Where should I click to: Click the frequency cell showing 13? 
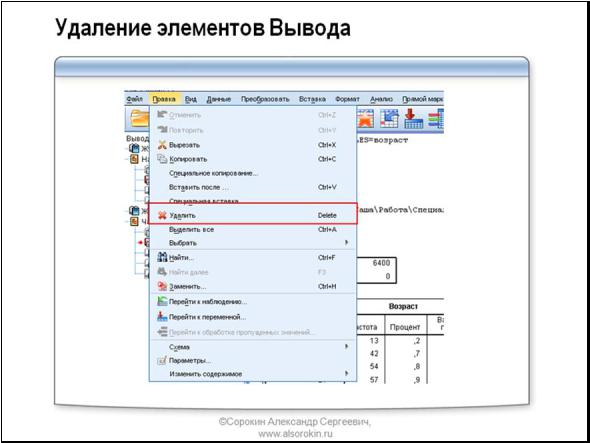click(x=374, y=341)
